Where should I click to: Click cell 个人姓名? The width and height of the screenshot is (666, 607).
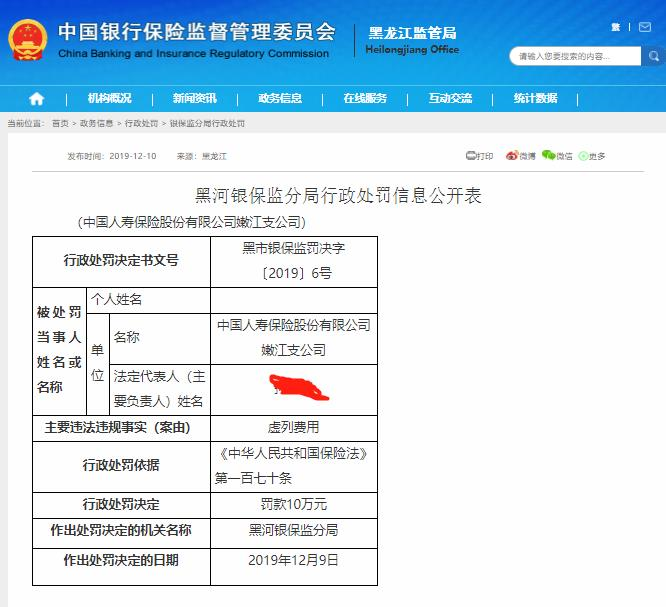coord(148,300)
